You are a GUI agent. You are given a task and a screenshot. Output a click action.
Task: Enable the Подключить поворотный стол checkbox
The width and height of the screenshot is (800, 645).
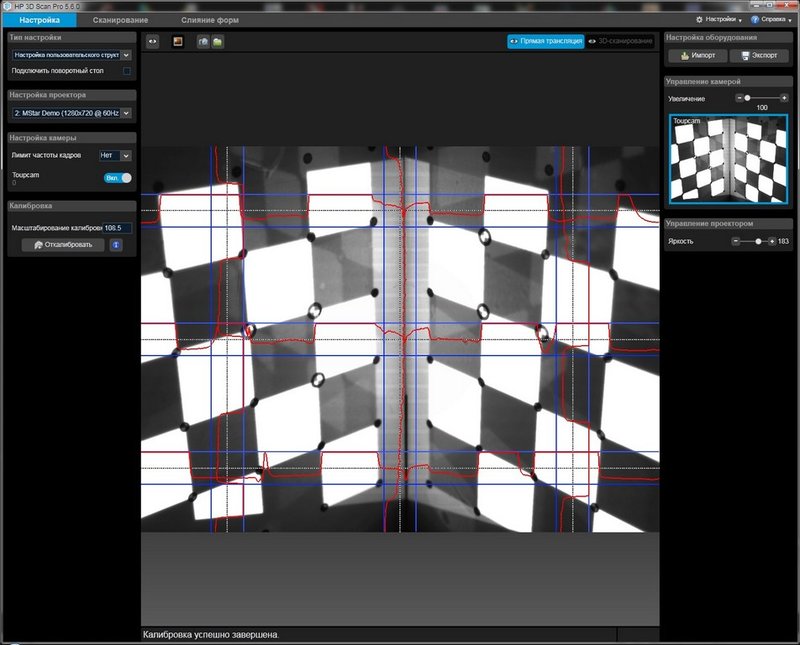click(127, 71)
